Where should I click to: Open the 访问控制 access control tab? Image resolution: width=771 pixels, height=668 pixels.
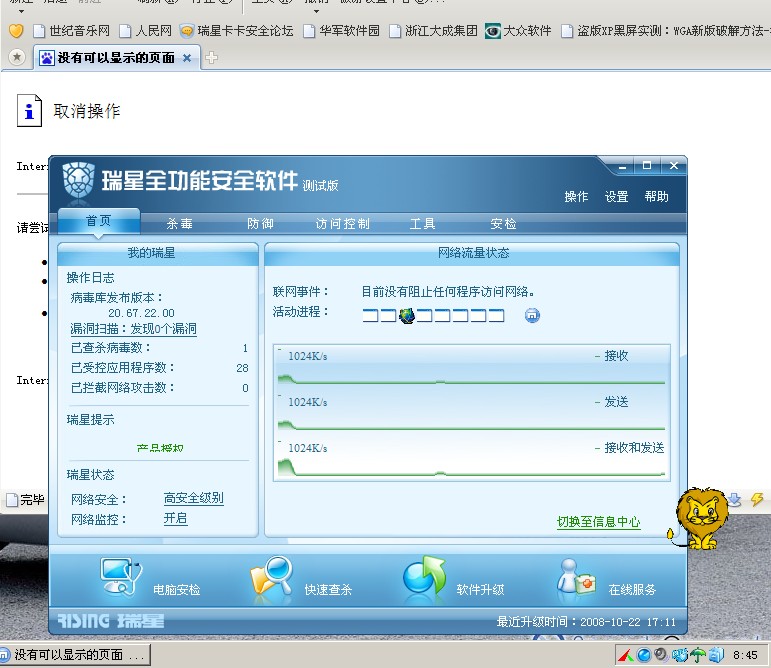coord(342,224)
